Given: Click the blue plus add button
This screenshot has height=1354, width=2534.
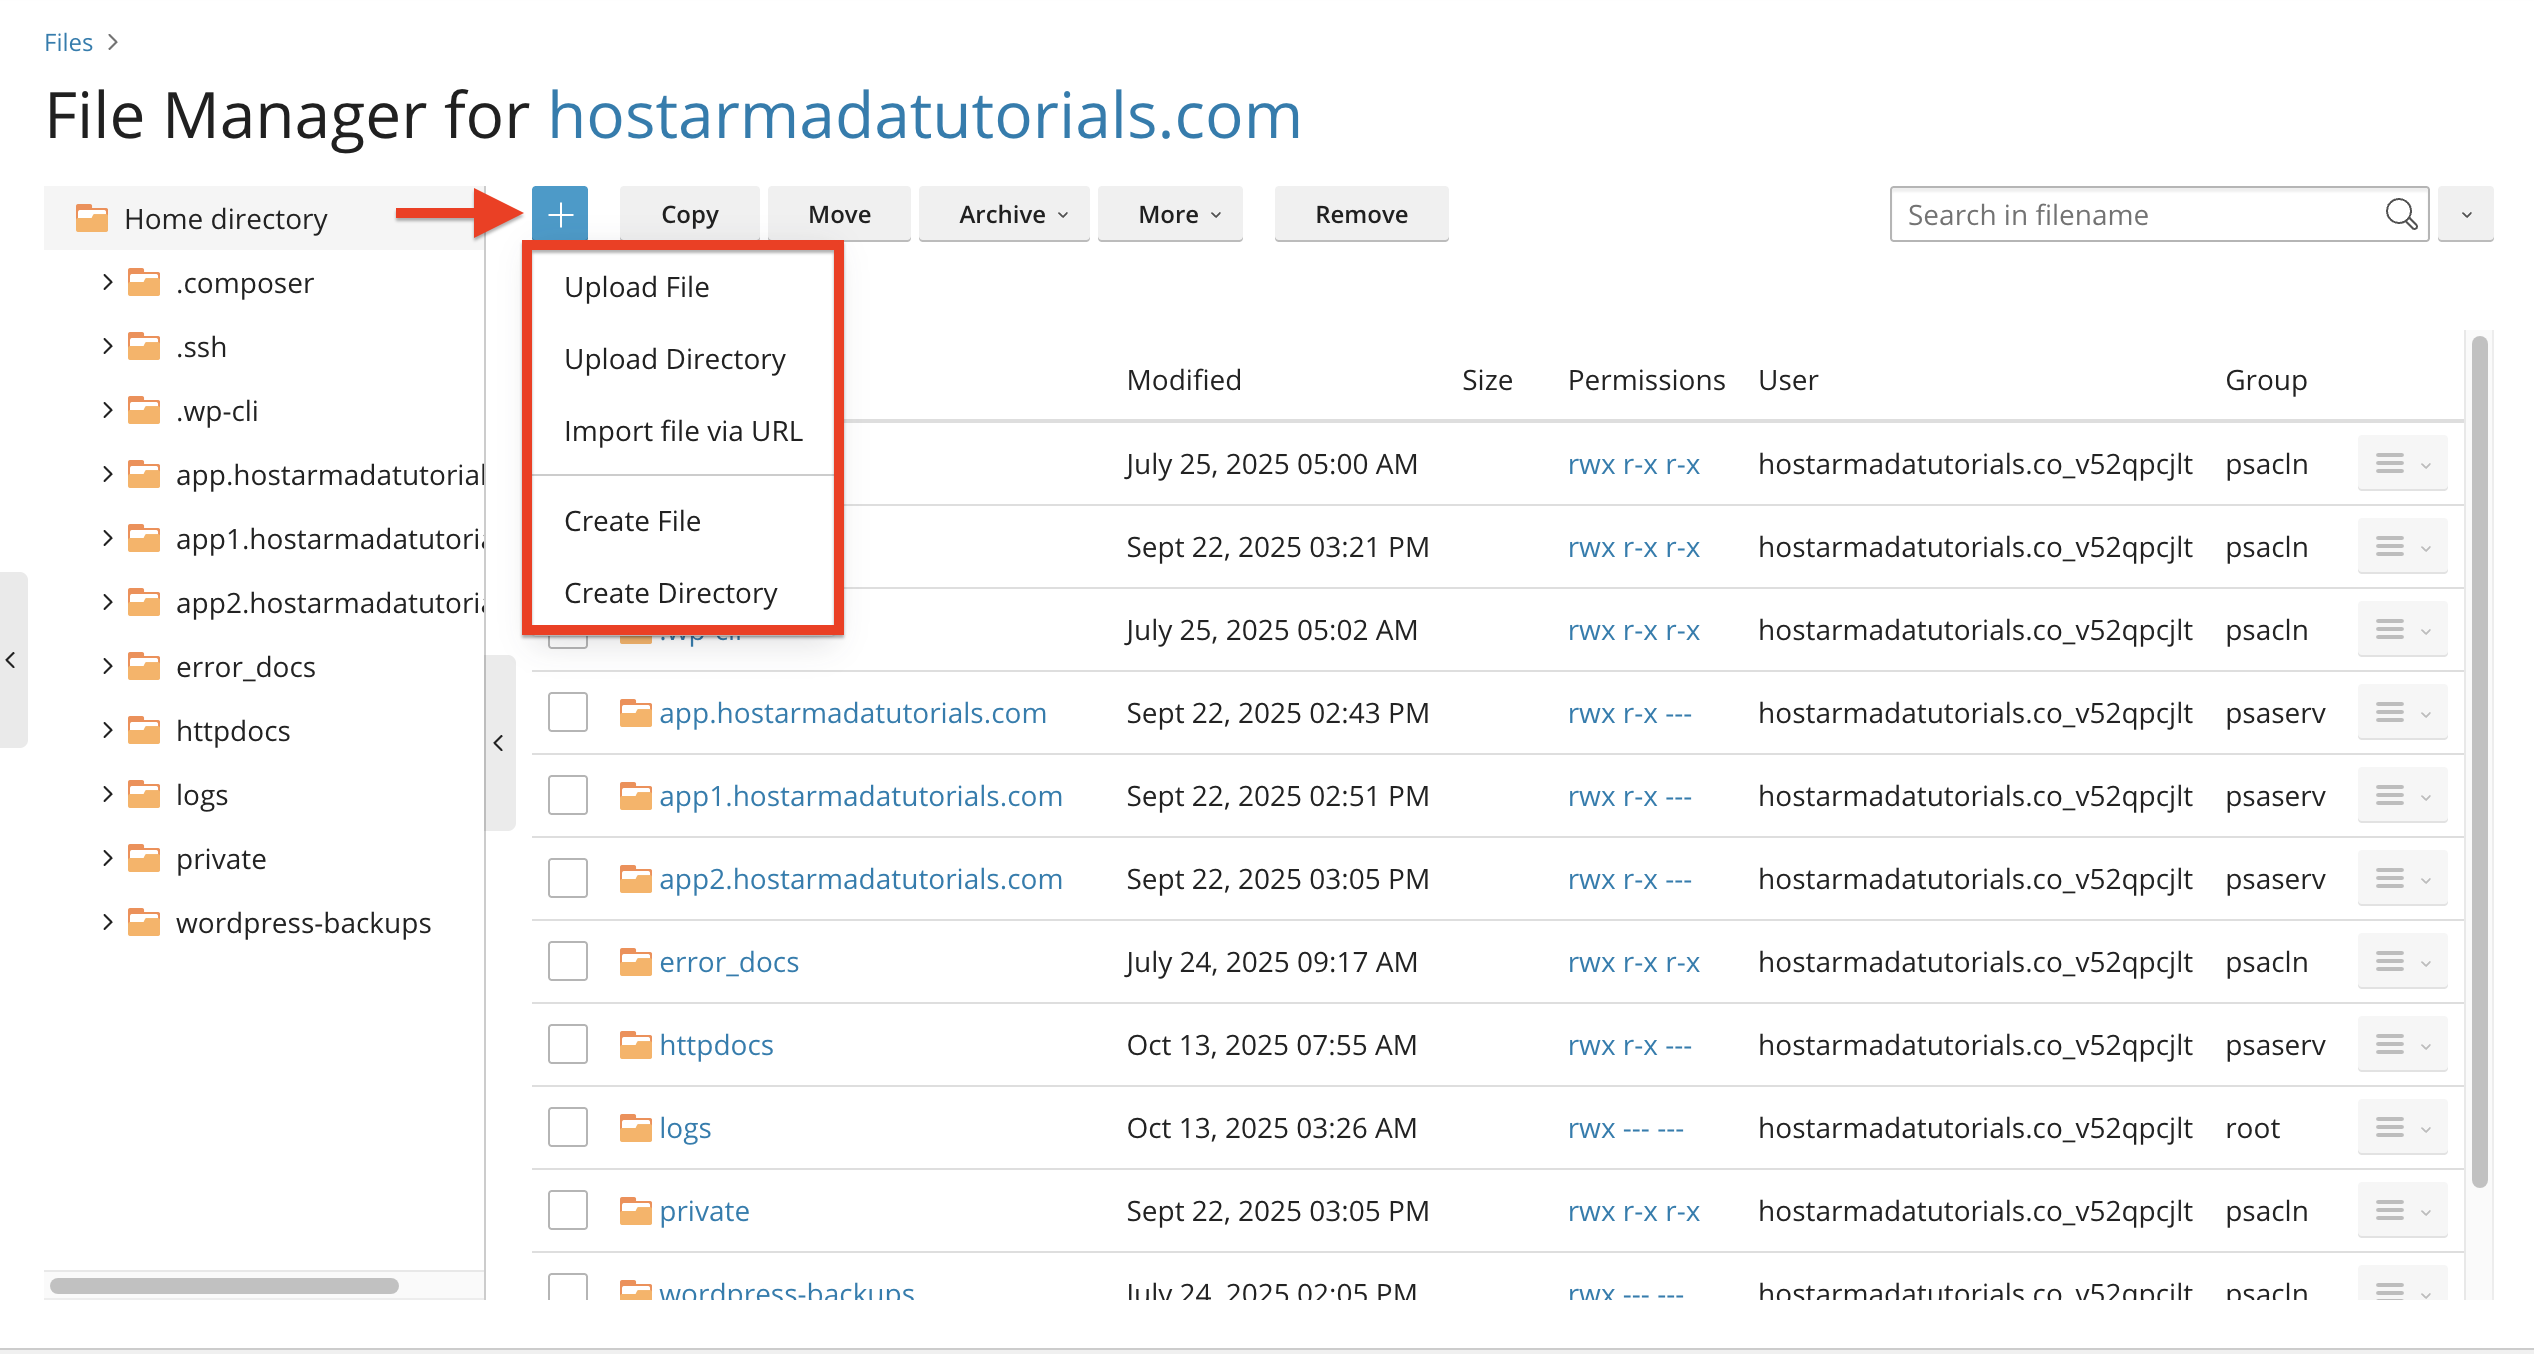Looking at the screenshot, I should [560, 214].
